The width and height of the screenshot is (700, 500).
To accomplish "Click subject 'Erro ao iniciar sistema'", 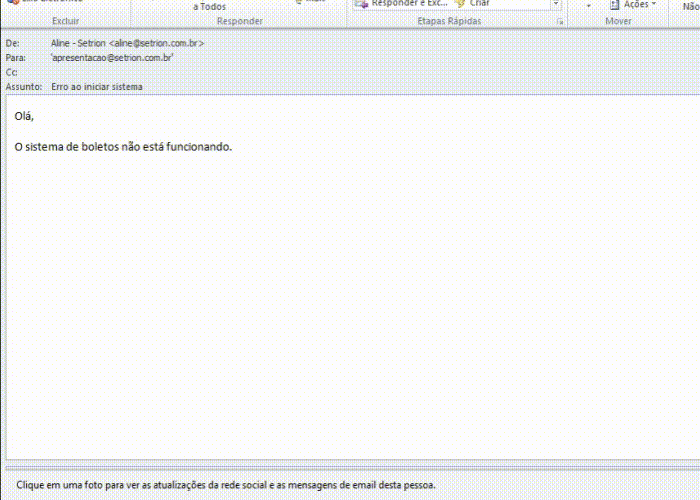I will pos(97,87).
